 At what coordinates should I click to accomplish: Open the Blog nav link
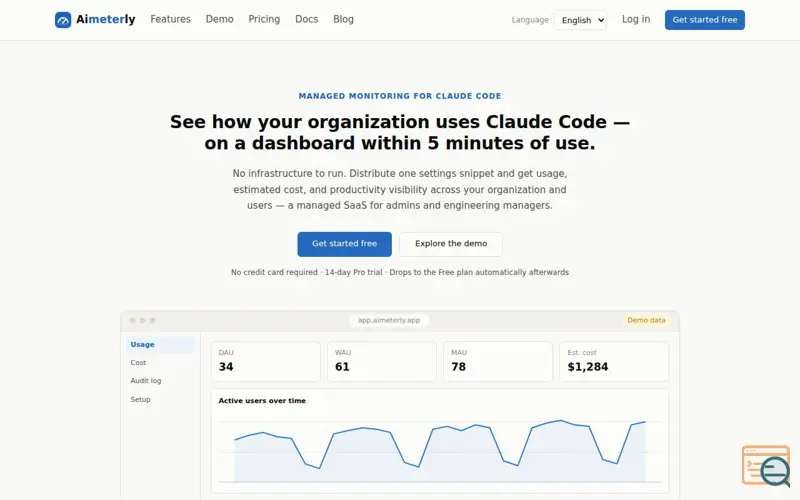tap(343, 19)
